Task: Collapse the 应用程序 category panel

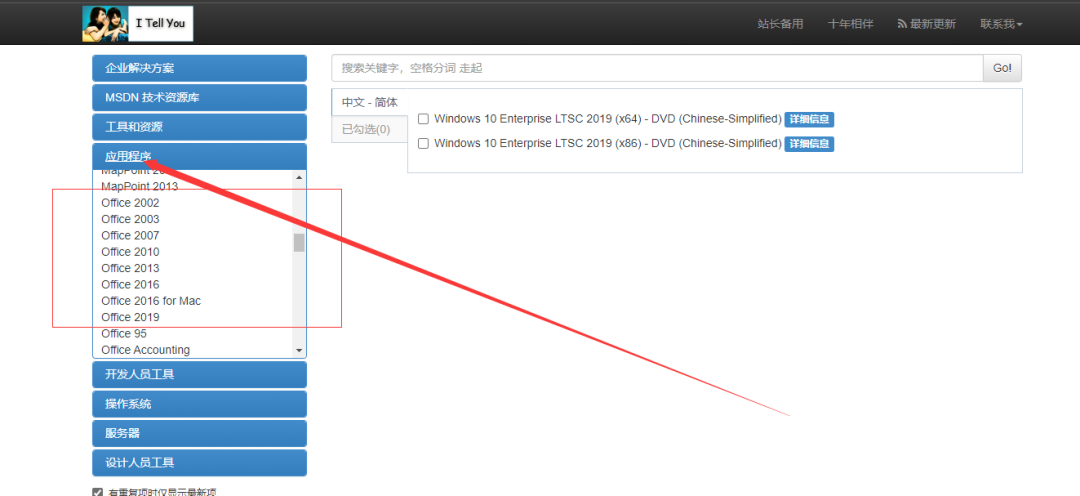Action: click(199, 156)
